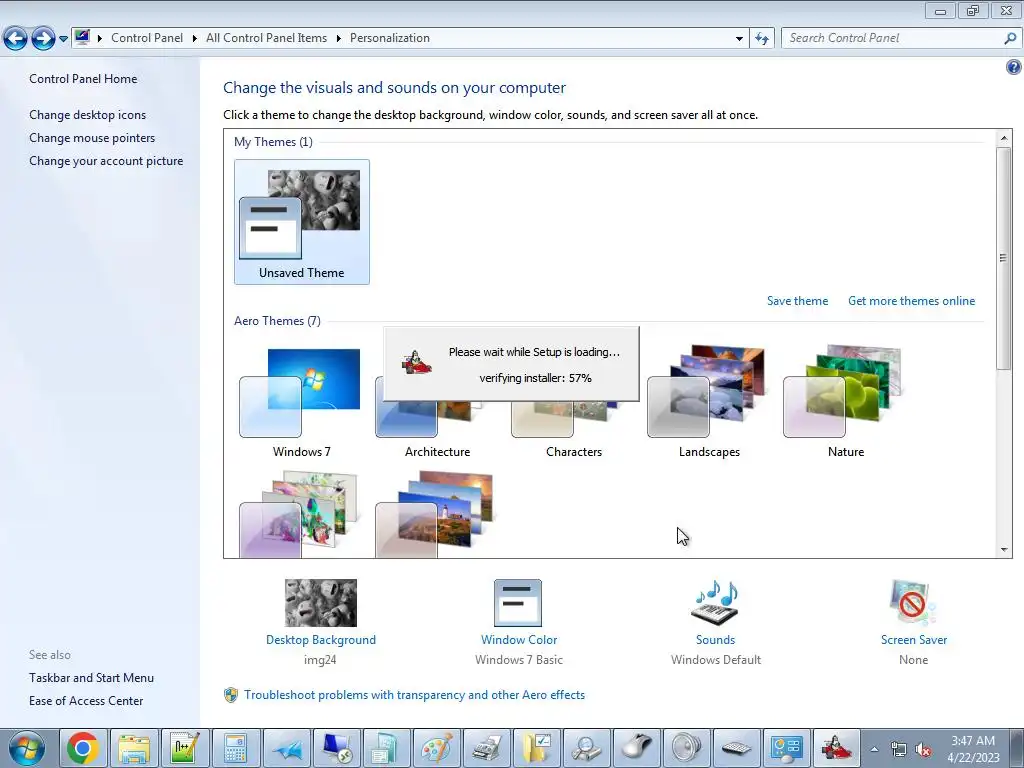Launch the Calculator from the taskbar
This screenshot has width=1024, height=768.
point(235,748)
